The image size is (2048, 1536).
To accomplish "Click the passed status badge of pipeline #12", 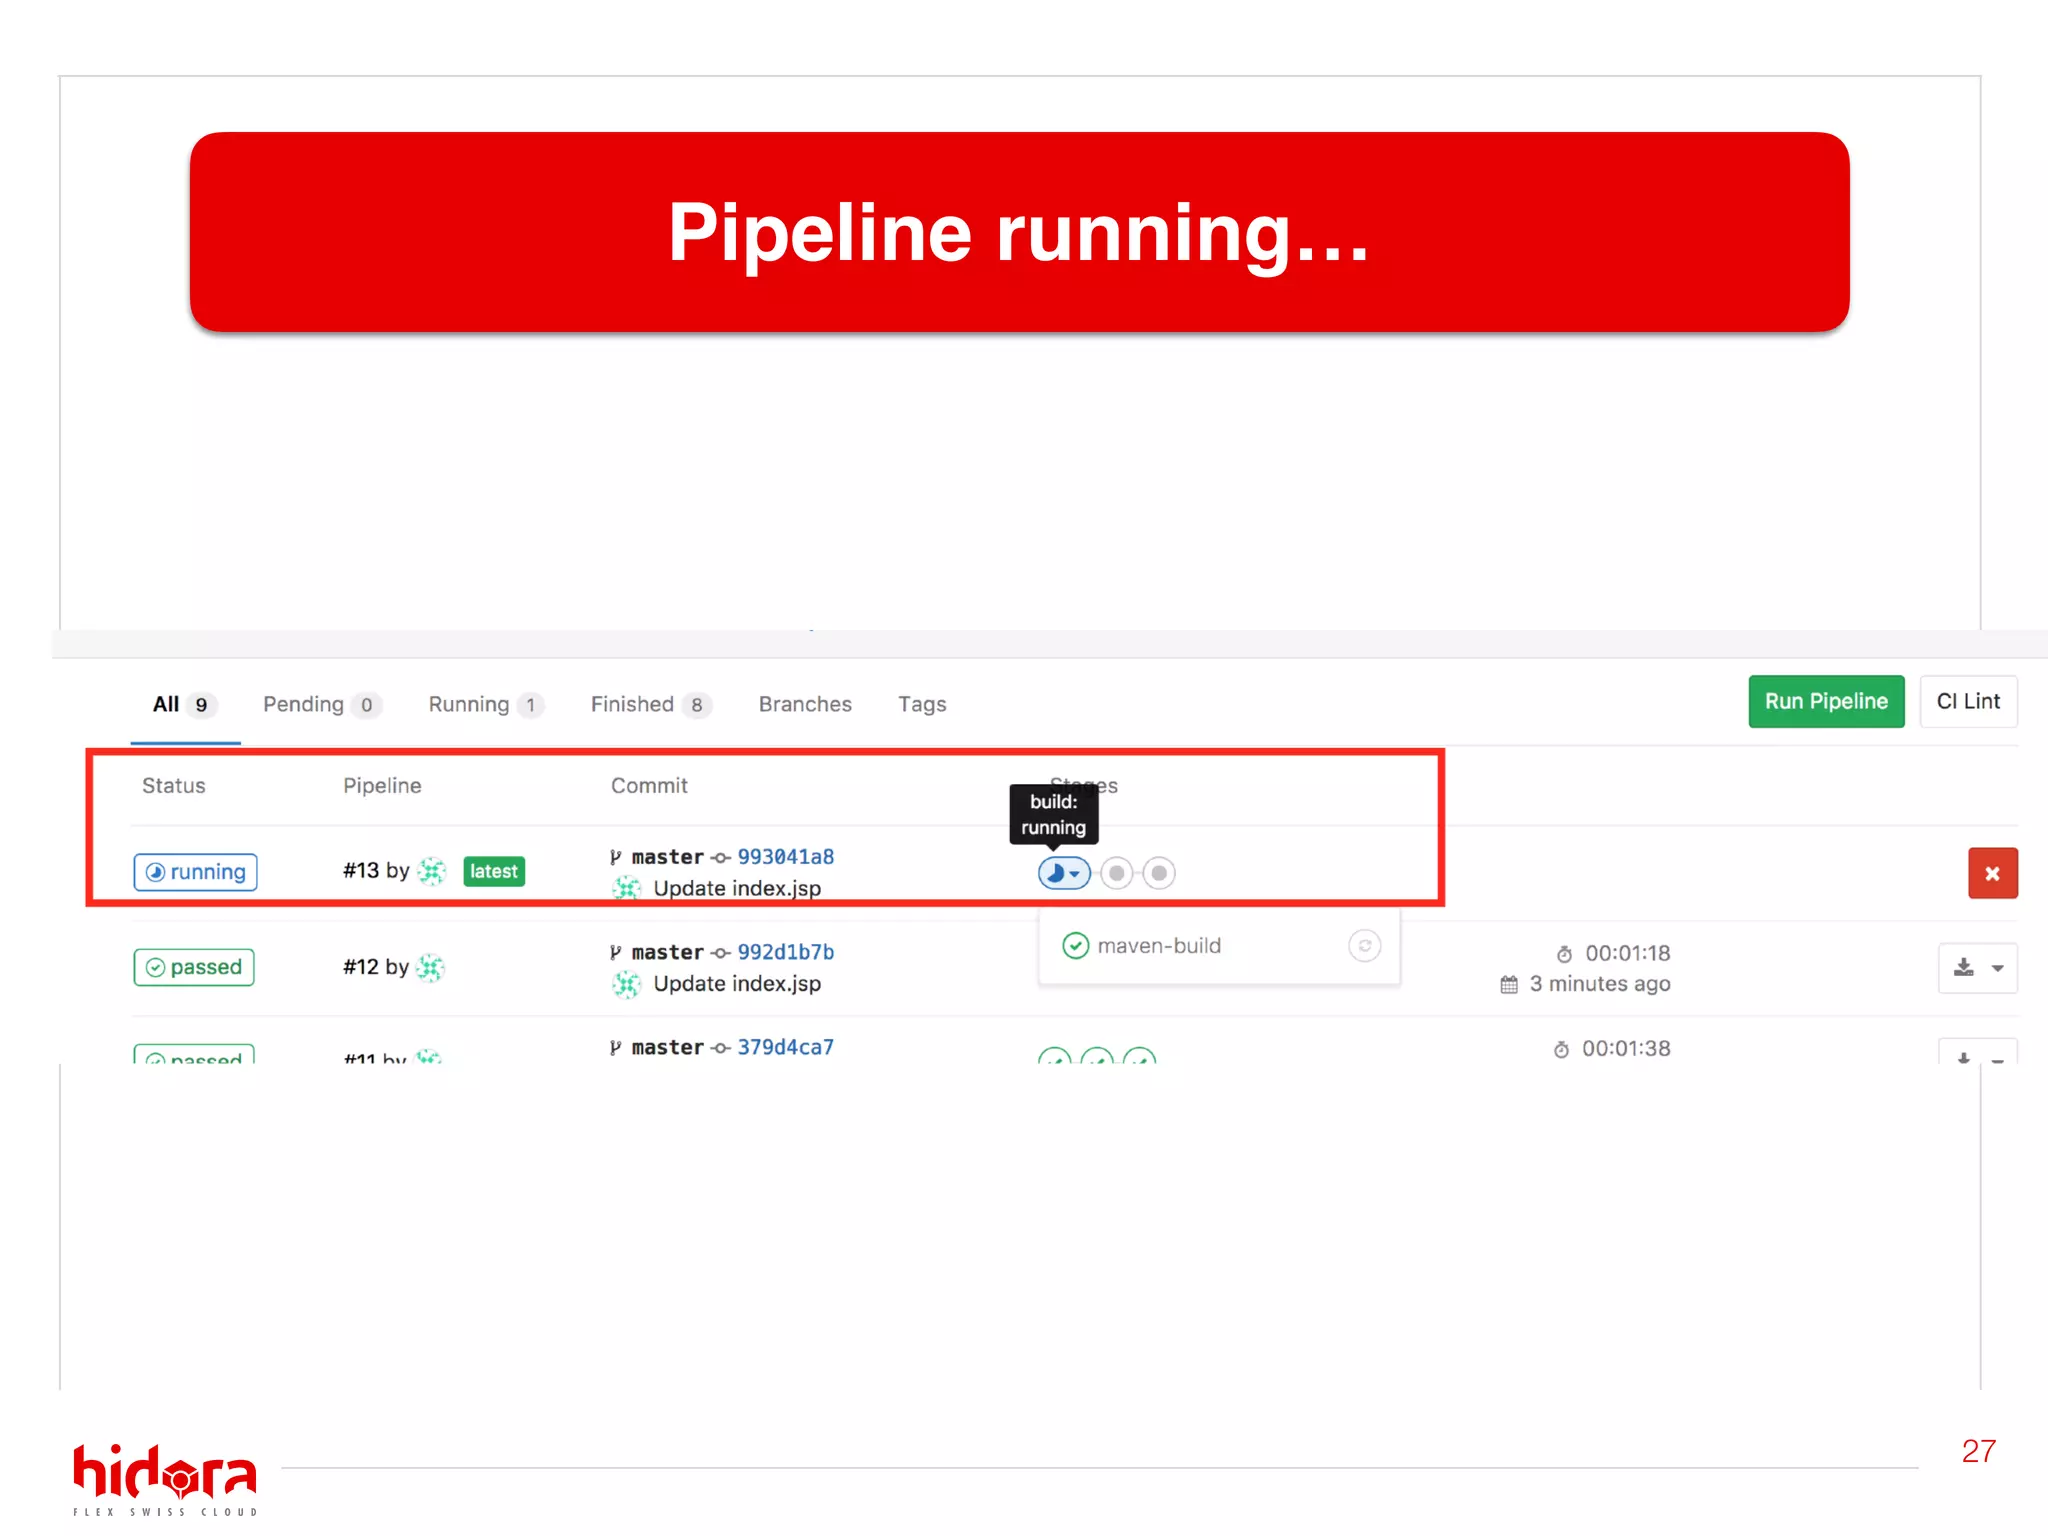I will pyautogui.click(x=194, y=967).
